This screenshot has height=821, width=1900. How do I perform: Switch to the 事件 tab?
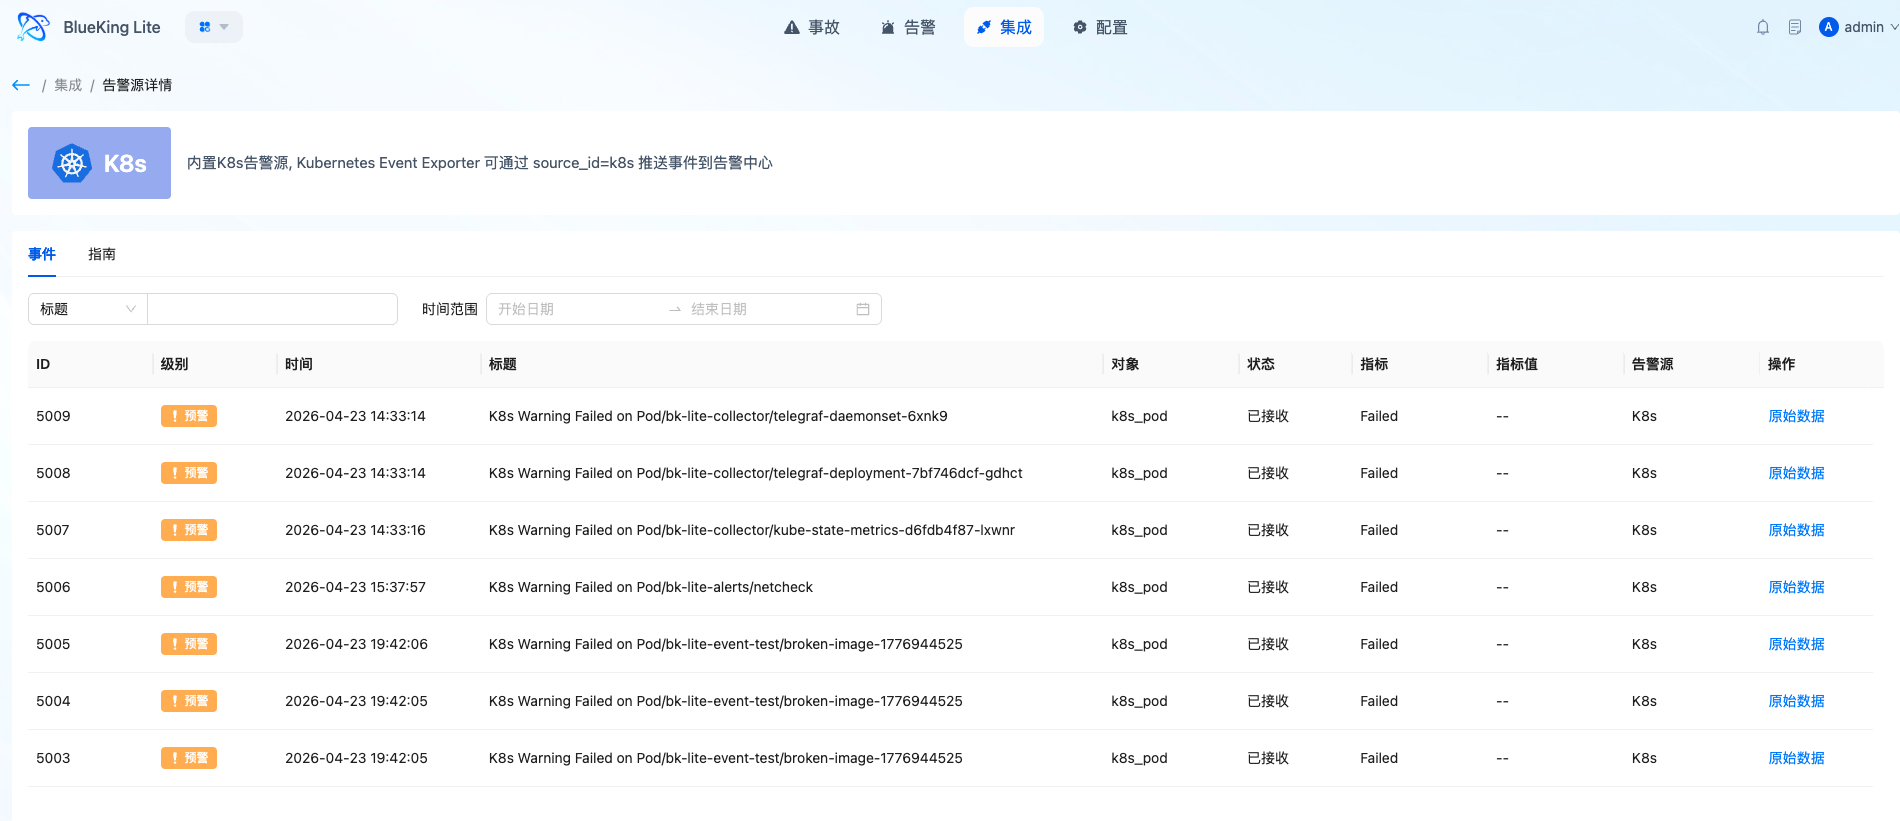pos(42,254)
